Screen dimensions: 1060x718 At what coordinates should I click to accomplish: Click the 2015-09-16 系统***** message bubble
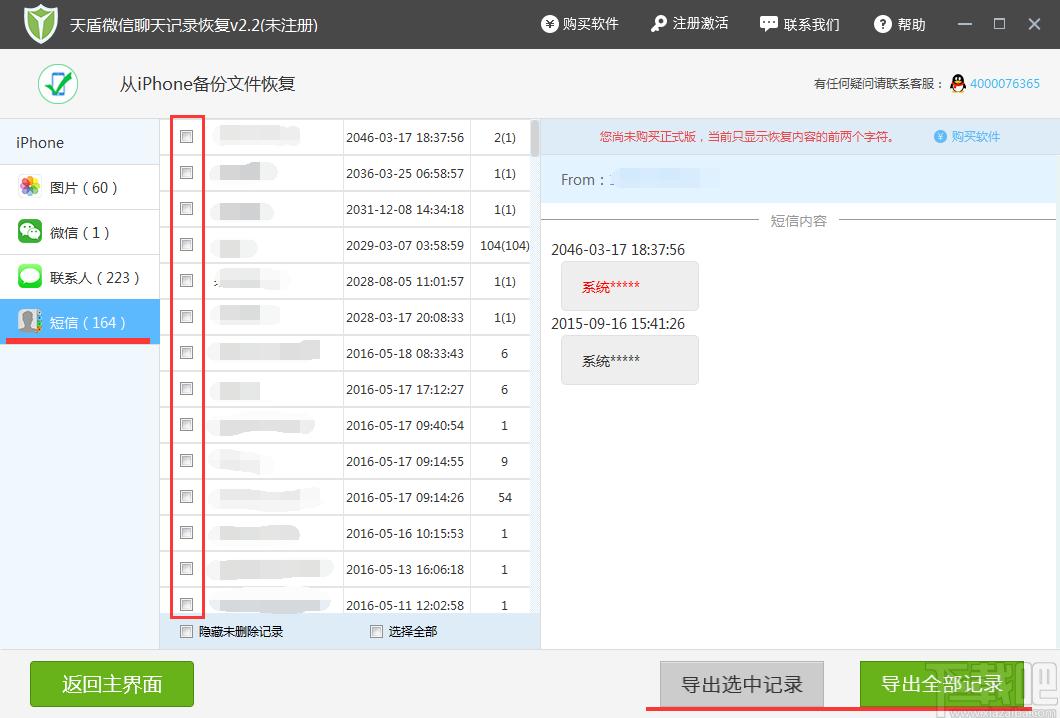click(629, 360)
